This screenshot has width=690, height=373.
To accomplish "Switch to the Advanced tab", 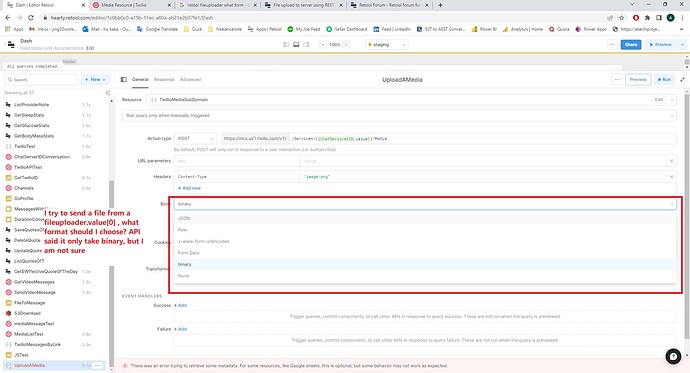I will point(191,80).
